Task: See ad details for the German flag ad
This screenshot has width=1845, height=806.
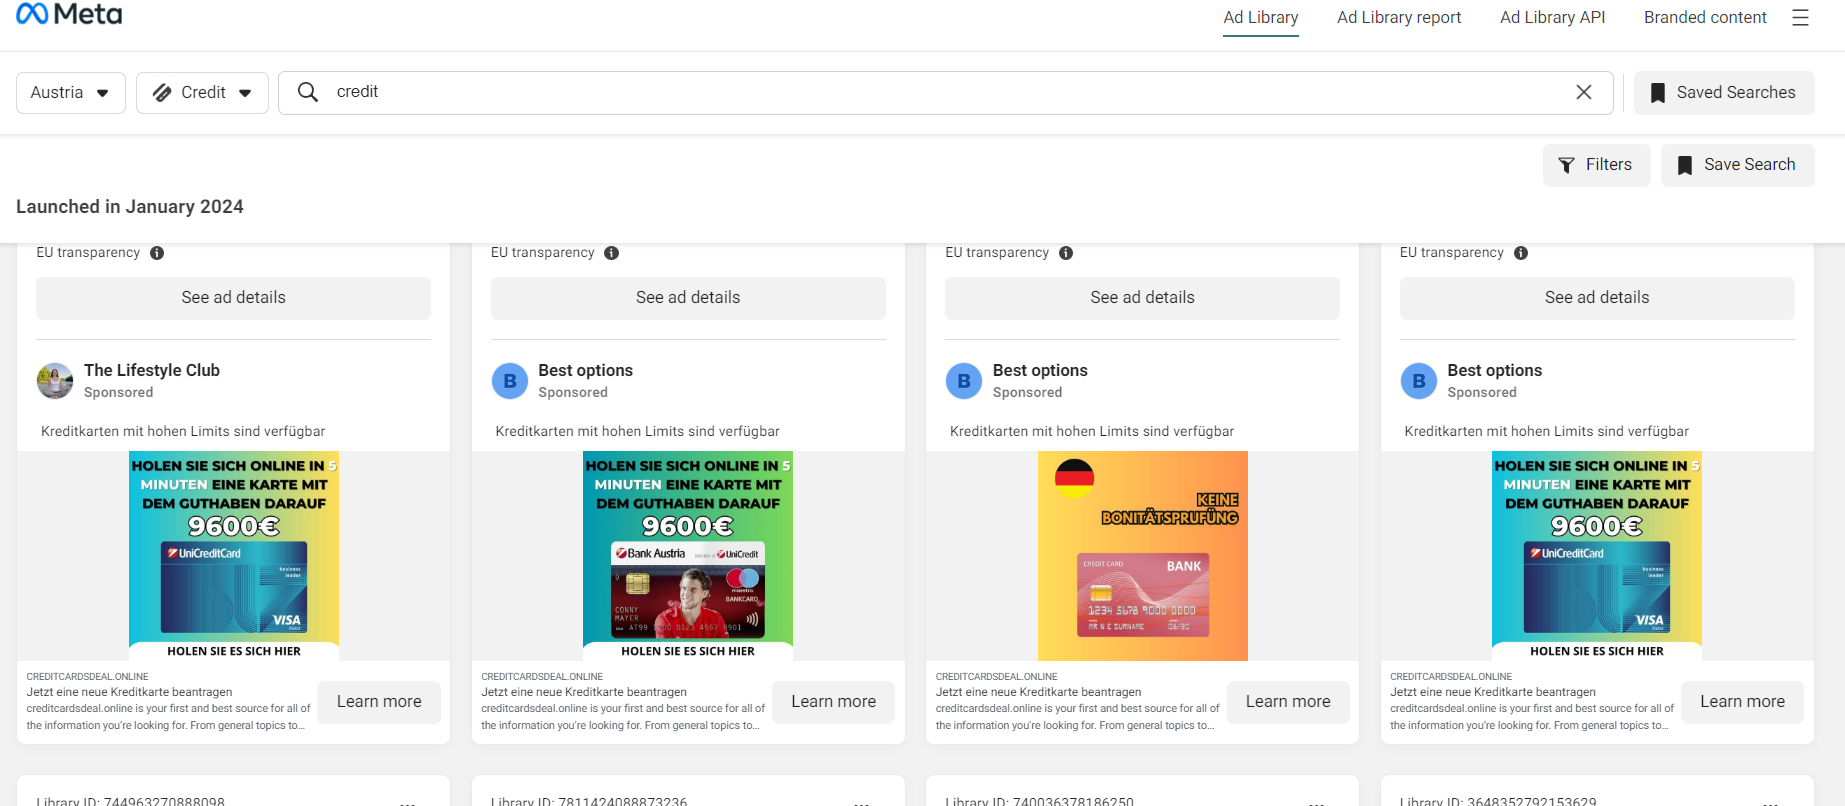Action: coord(1142,298)
